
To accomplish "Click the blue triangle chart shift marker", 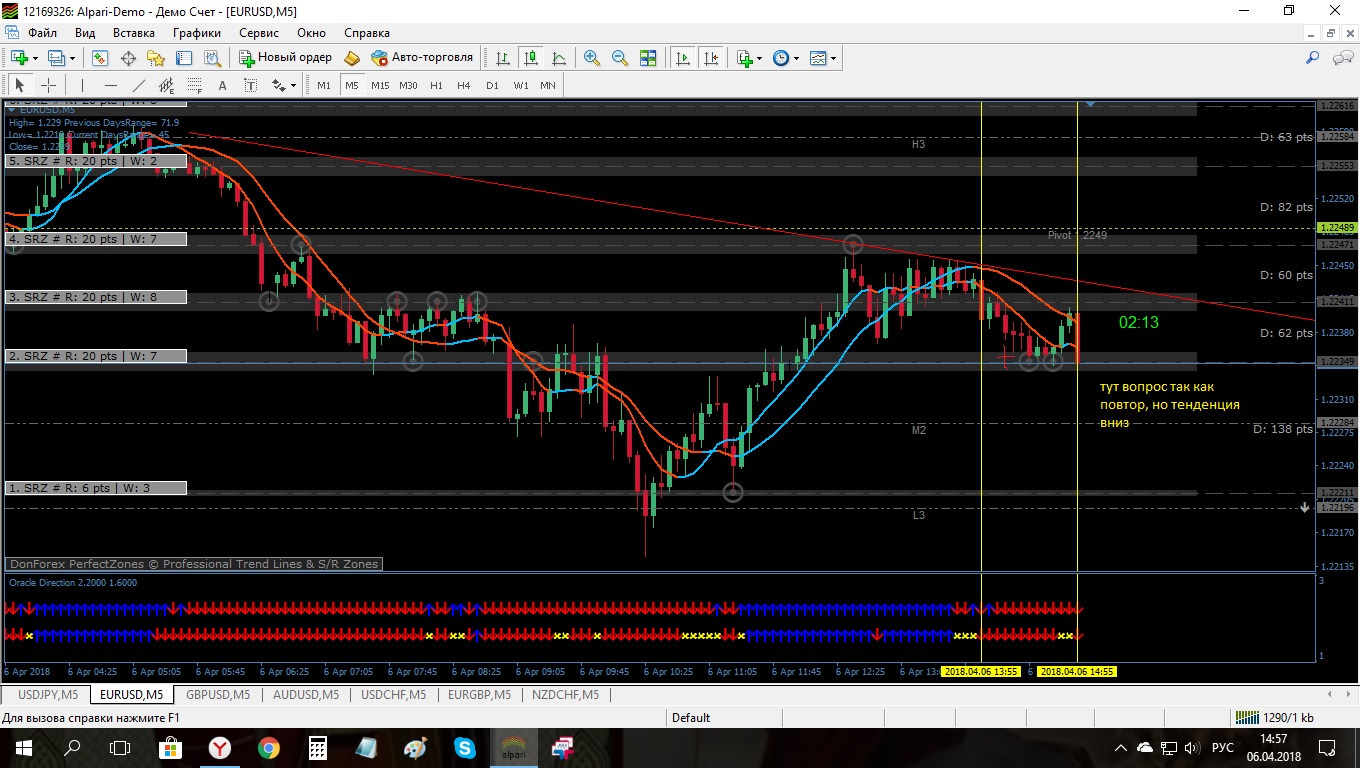I will (1090, 103).
